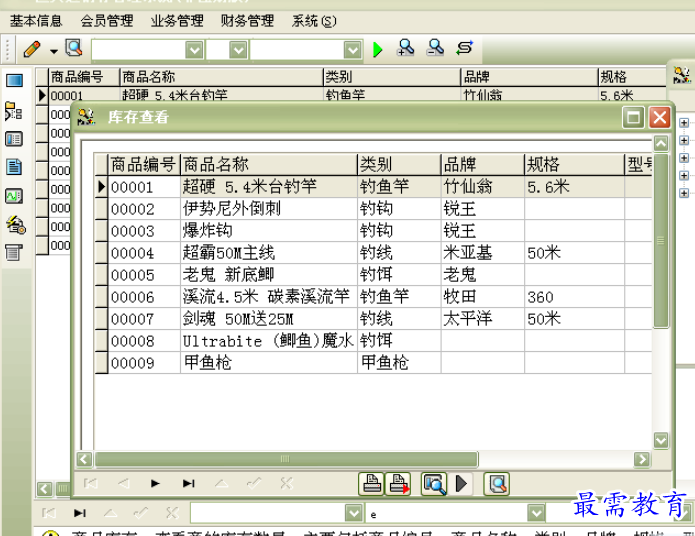
Task: Open the third toolbar combo box dropdown arrow
Action: (x=352, y=49)
